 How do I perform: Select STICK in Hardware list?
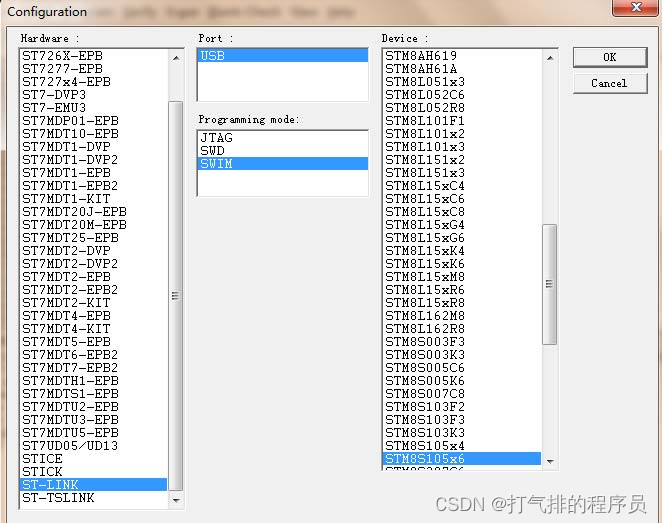[x=94, y=472]
